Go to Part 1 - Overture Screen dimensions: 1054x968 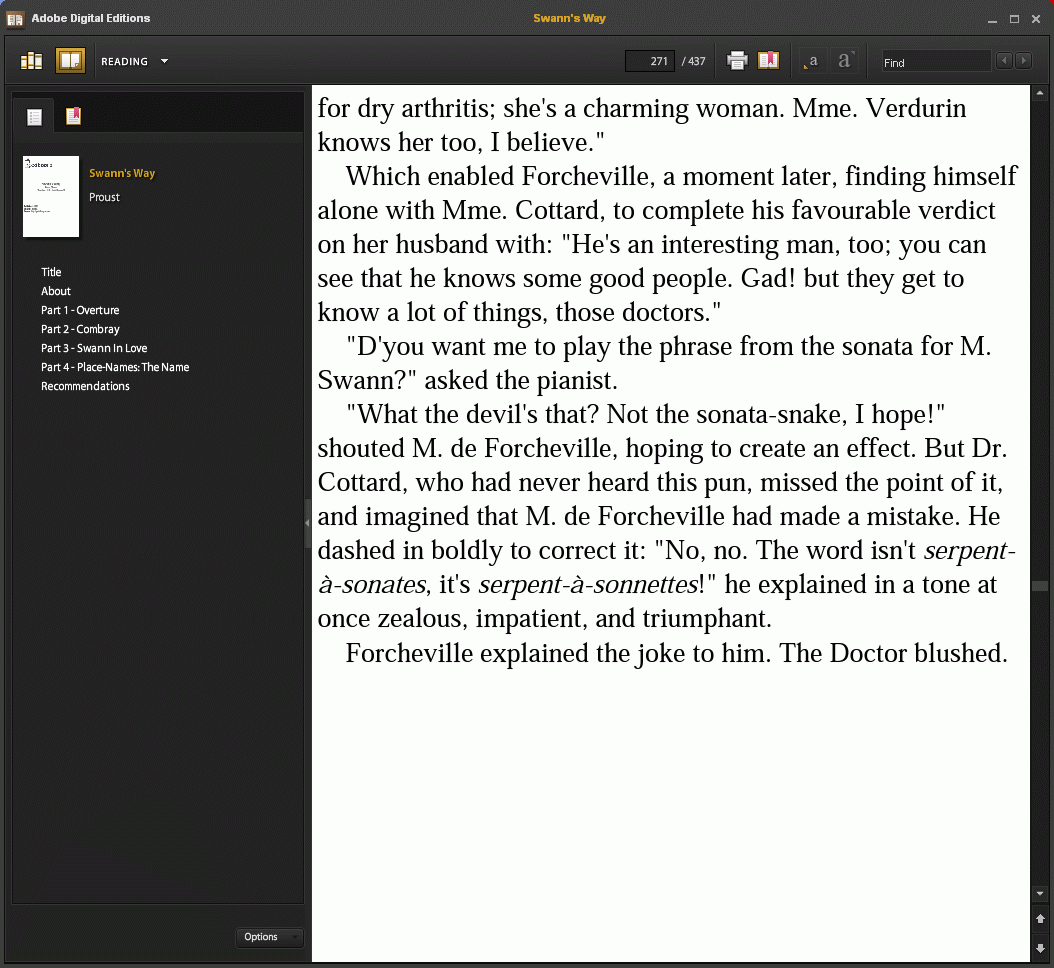[80, 310]
